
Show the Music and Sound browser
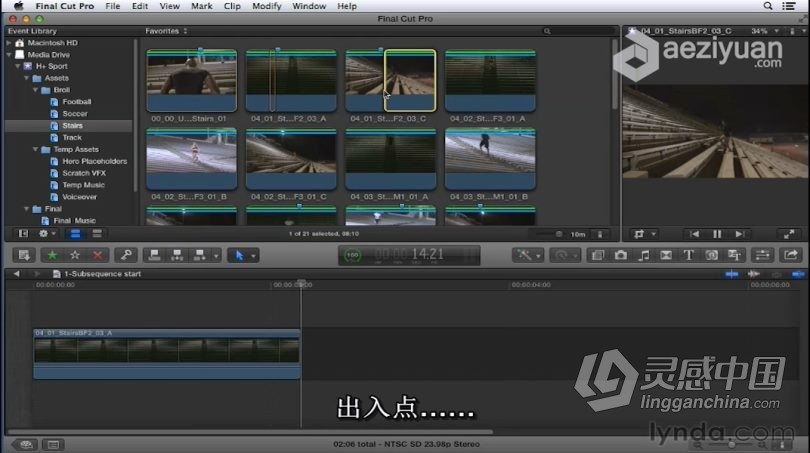(643, 255)
